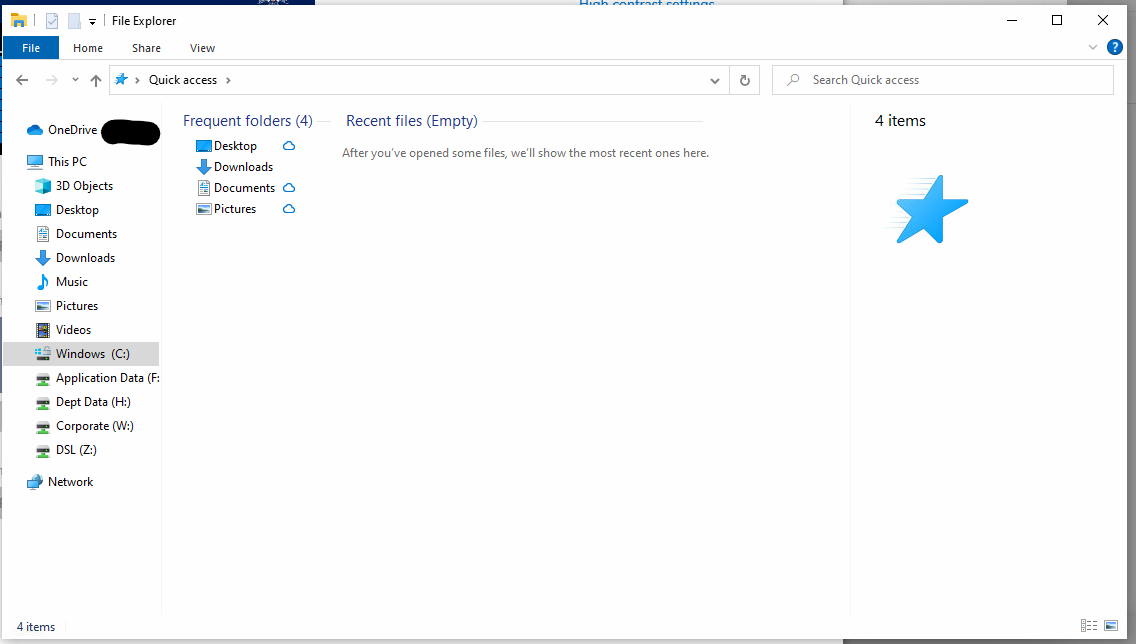Navigate up to the parent folder
This screenshot has width=1136, height=644.
(95, 79)
